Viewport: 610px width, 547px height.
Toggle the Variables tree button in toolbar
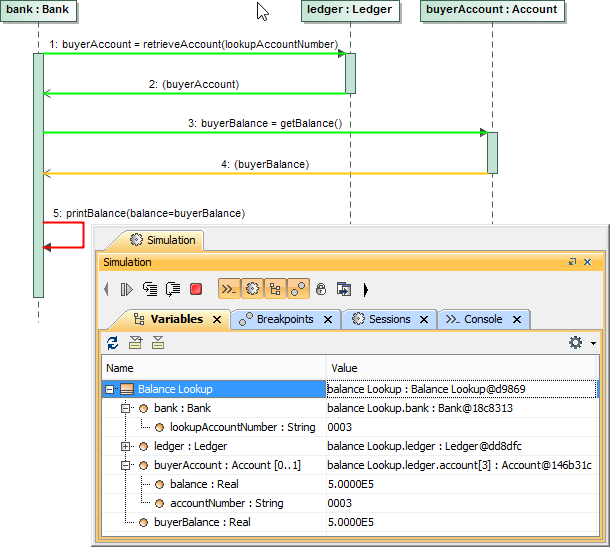[274, 289]
